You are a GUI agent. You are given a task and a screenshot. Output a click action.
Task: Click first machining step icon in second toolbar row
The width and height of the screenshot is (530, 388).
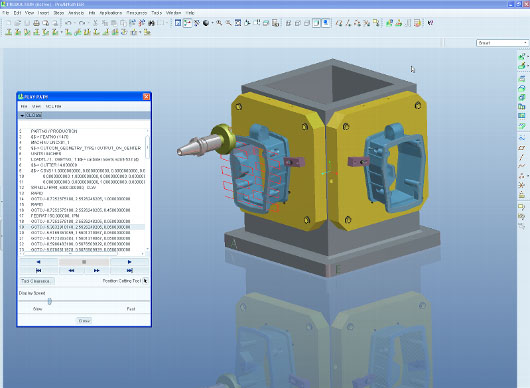[9, 32]
